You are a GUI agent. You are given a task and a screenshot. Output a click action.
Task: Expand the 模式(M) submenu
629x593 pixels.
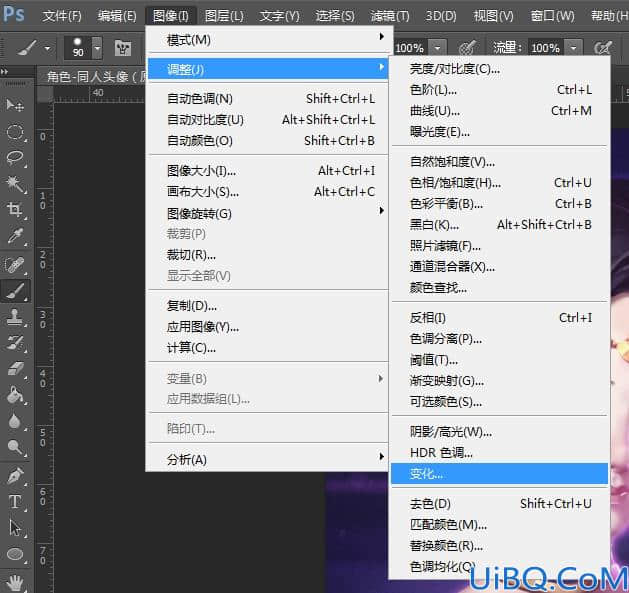pyautogui.click(x=268, y=40)
